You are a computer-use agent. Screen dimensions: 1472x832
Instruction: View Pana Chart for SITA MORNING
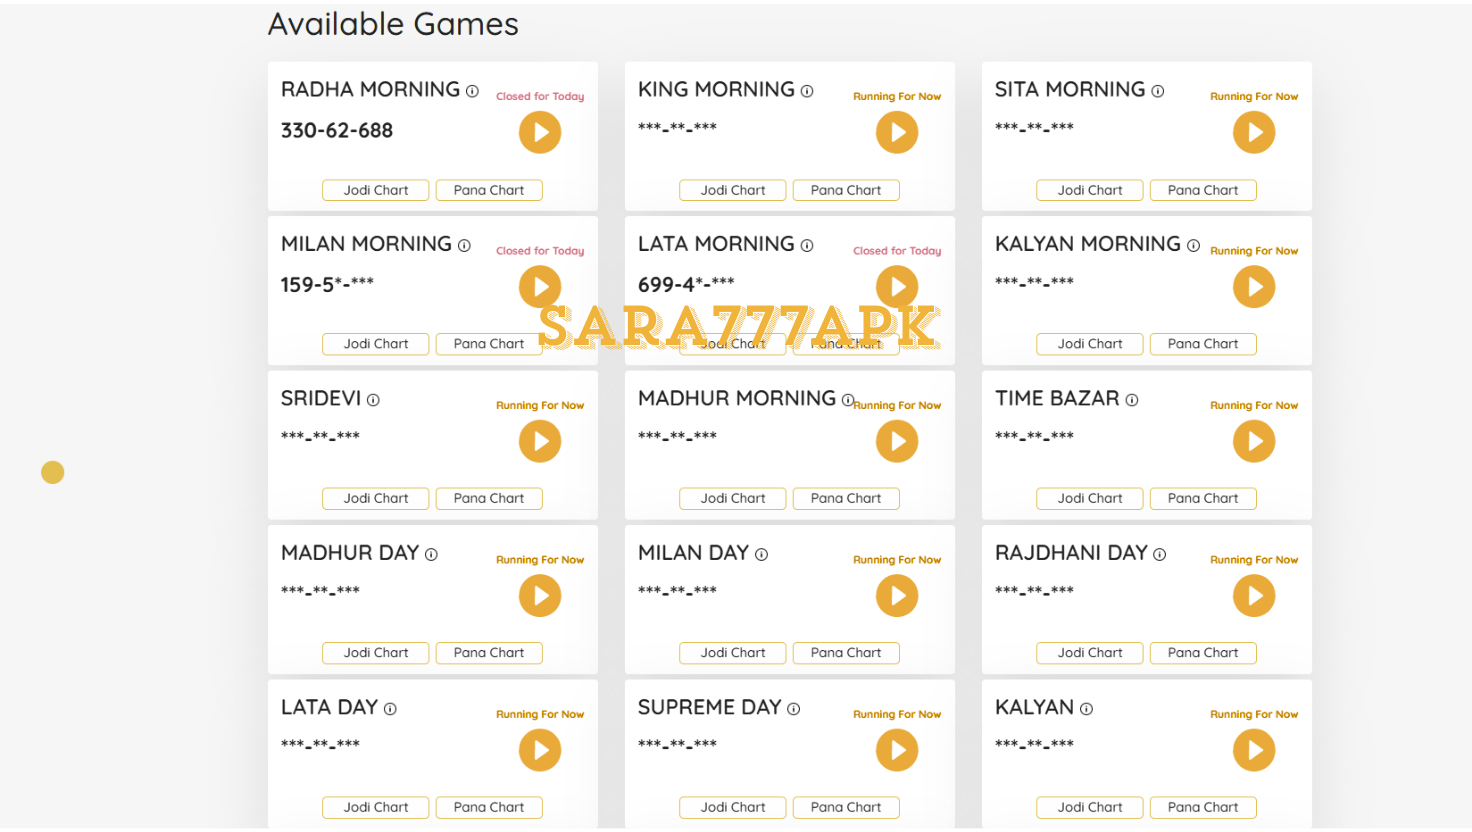[1203, 190]
